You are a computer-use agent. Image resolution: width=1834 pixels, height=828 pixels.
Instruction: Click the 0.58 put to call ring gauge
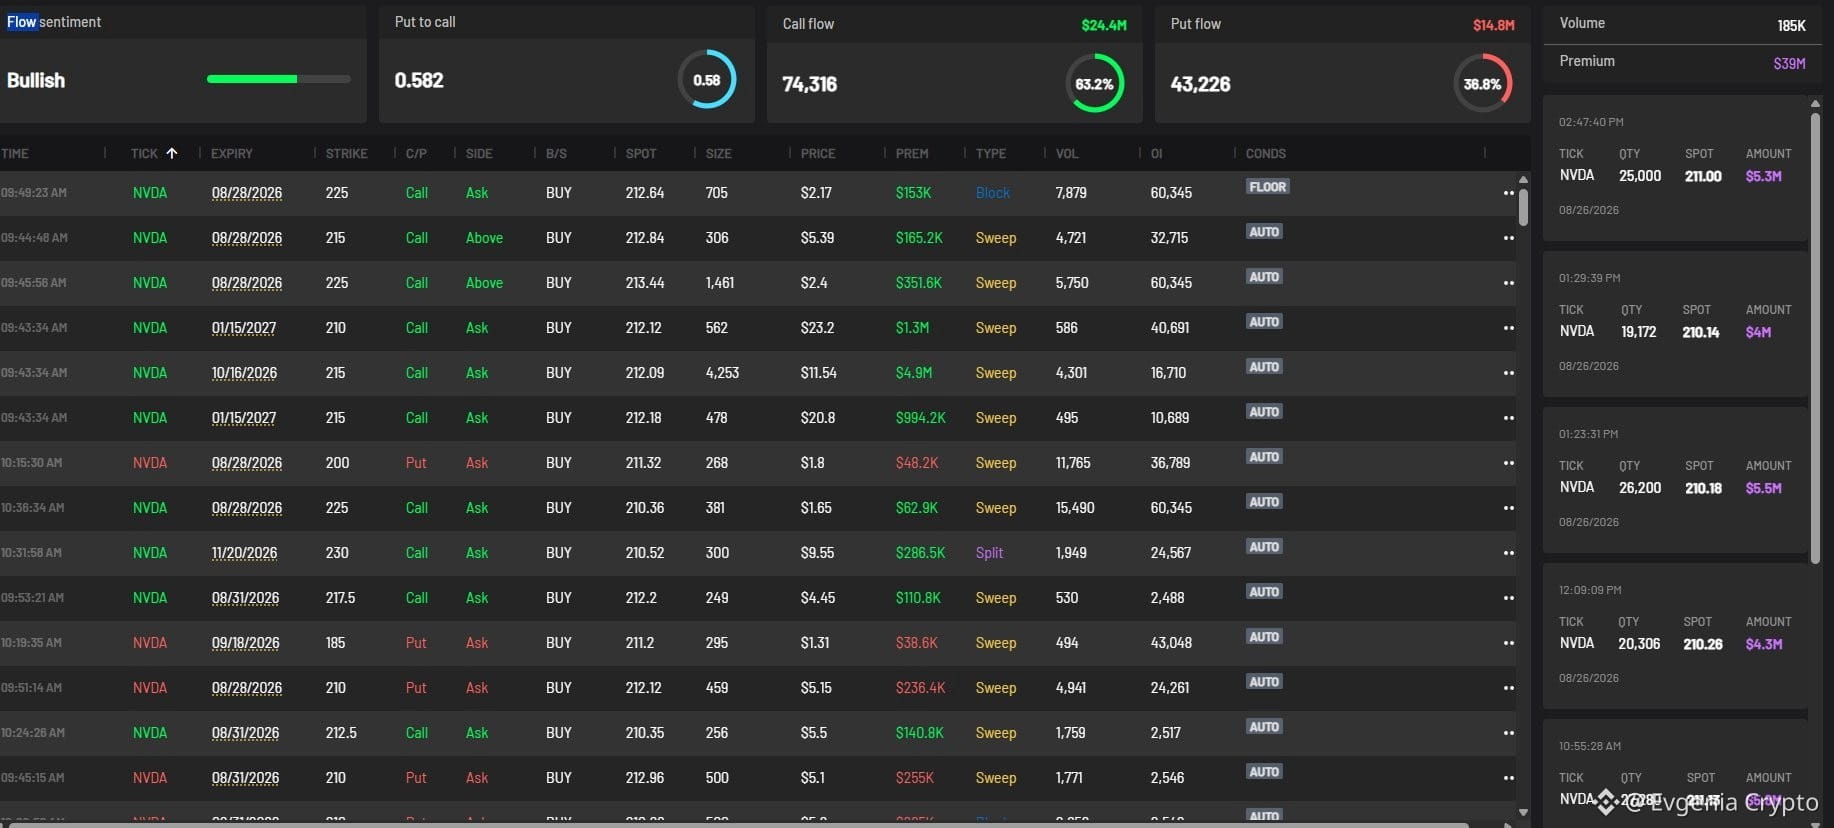[x=707, y=80]
